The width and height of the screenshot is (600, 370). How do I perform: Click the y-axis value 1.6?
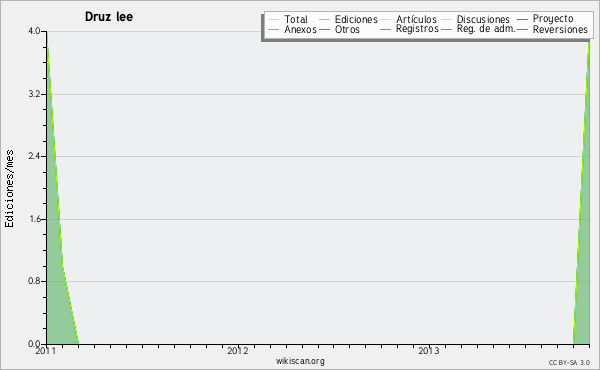(x=34, y=219)
